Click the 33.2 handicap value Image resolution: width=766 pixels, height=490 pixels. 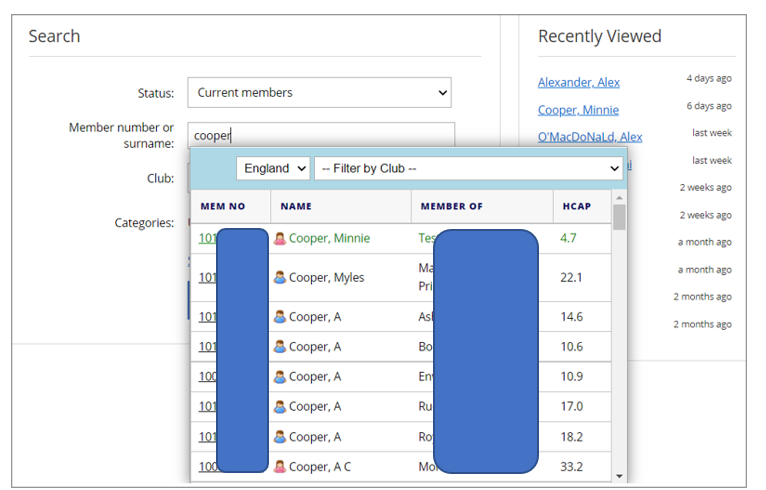coord(572,467)
